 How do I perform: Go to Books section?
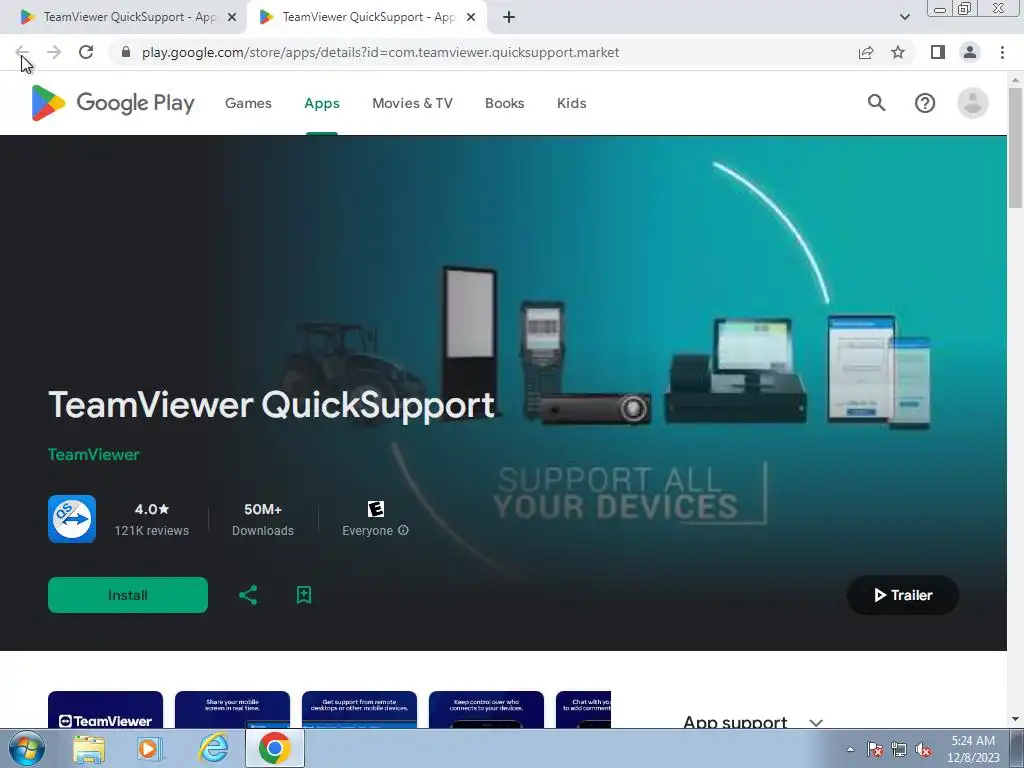tap(504, 103)
